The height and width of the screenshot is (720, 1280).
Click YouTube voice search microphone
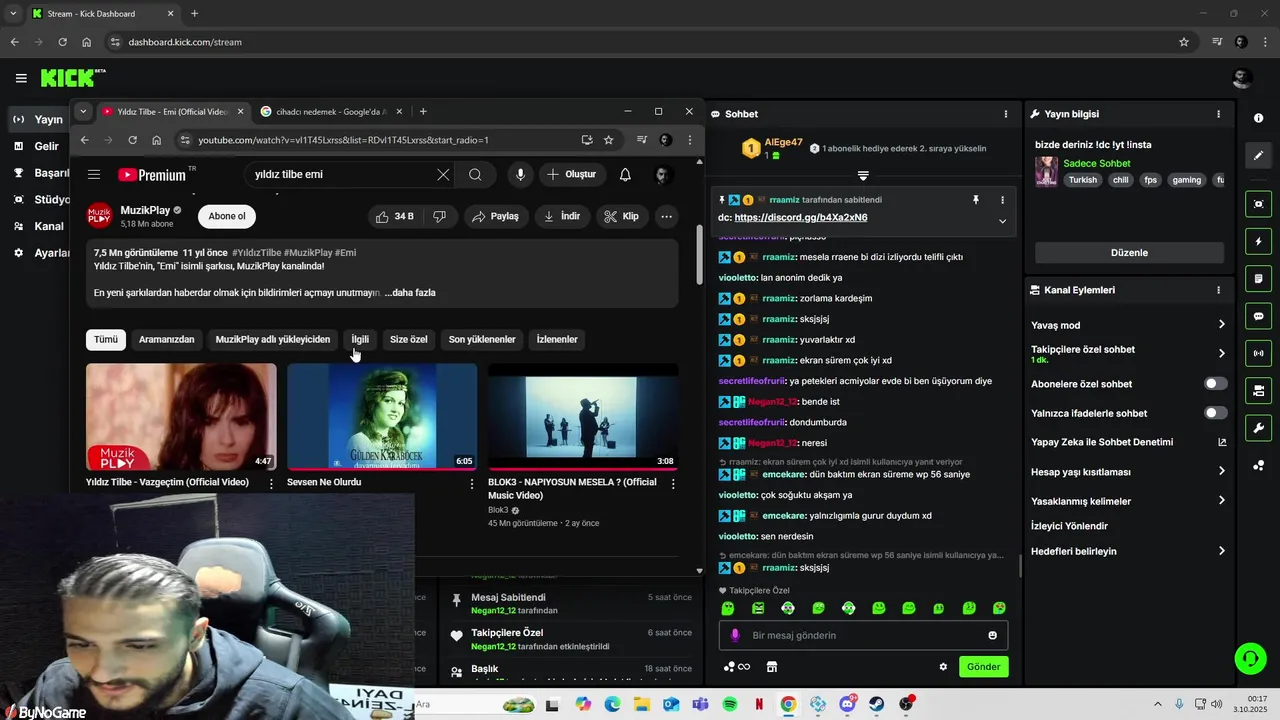click(520, 174)
